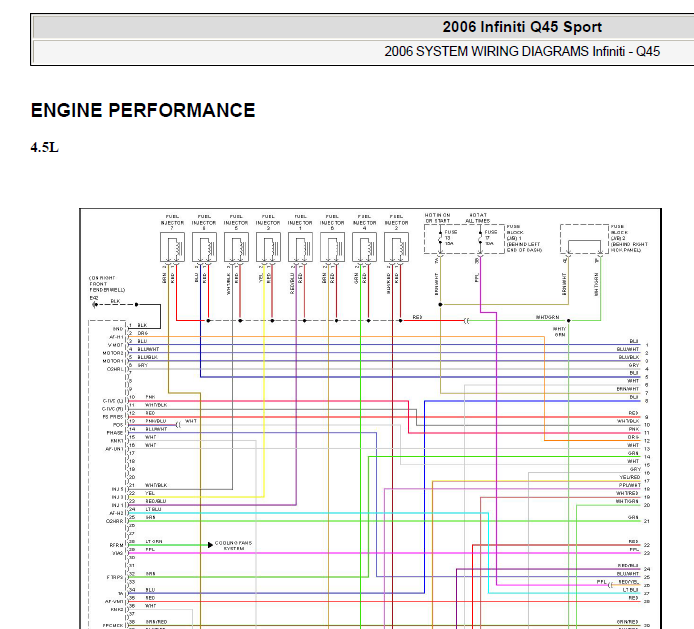Click the Fuel Injector 6 coil symbol
Screen dimensions: 694x629
(x=332, y=247)
